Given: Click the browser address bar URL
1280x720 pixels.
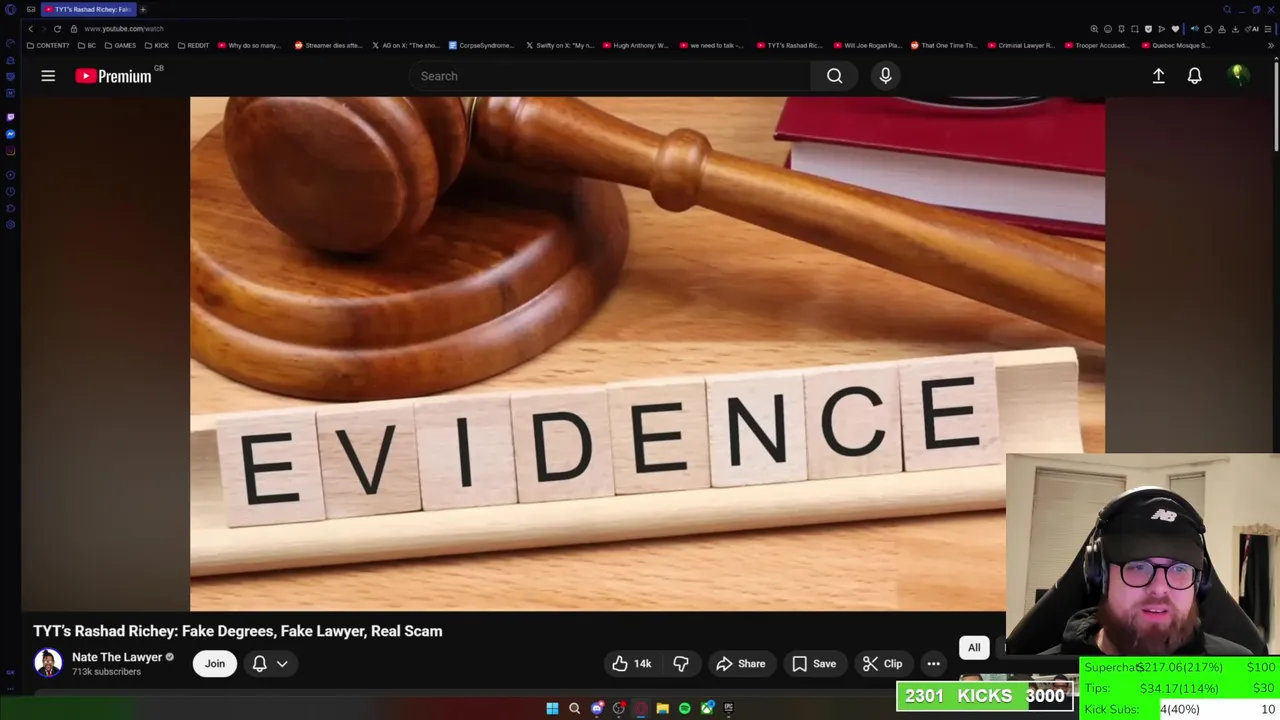Looking at the screenshot, I should (124, 29).
